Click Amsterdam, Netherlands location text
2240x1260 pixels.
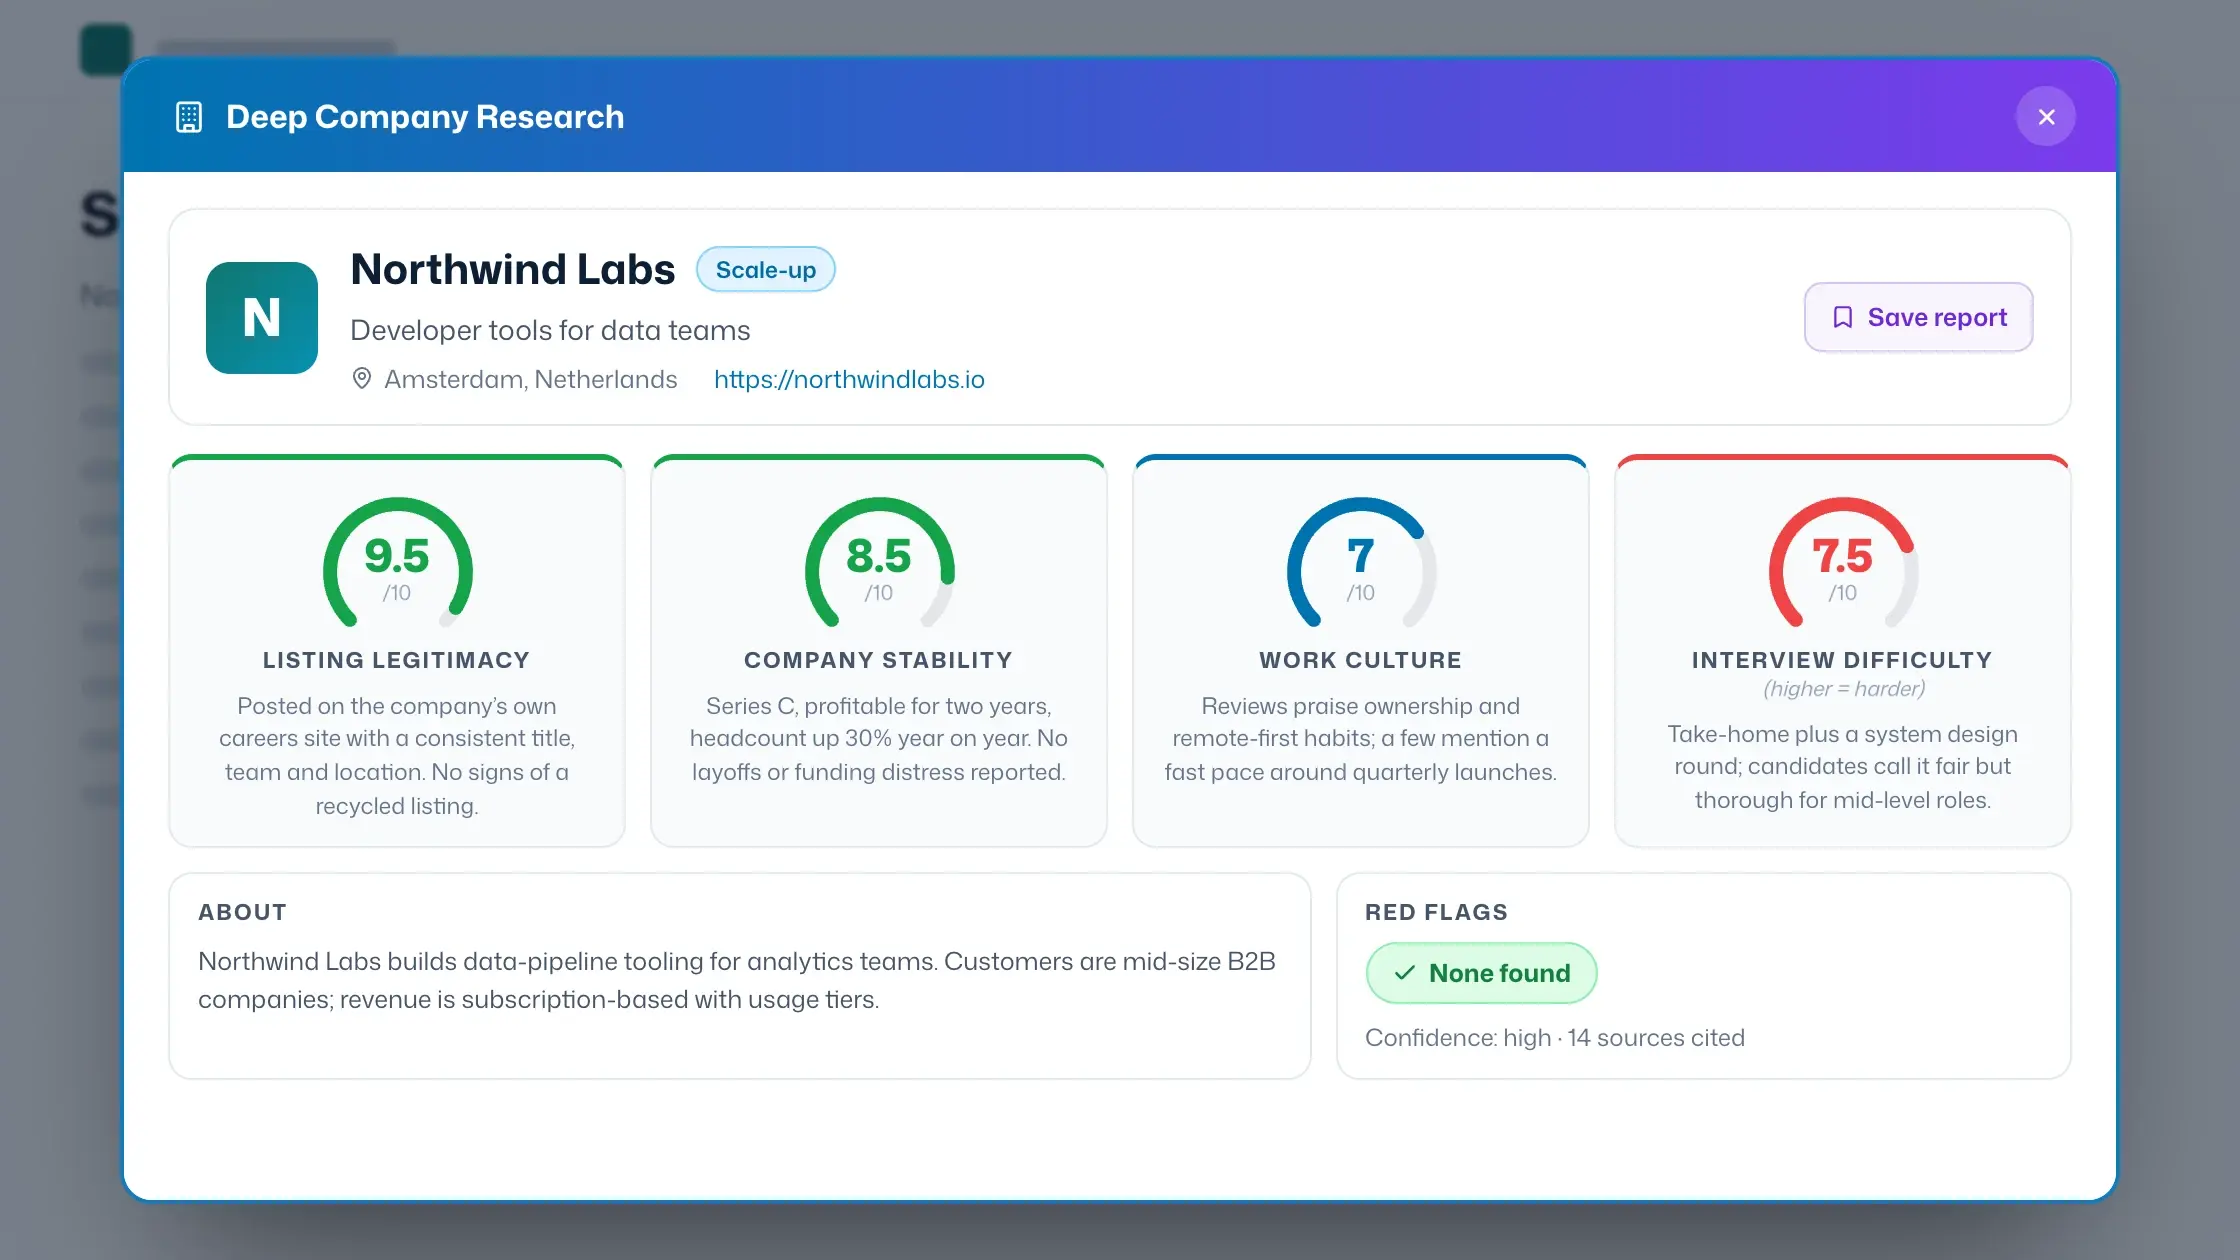coord(531,379)
